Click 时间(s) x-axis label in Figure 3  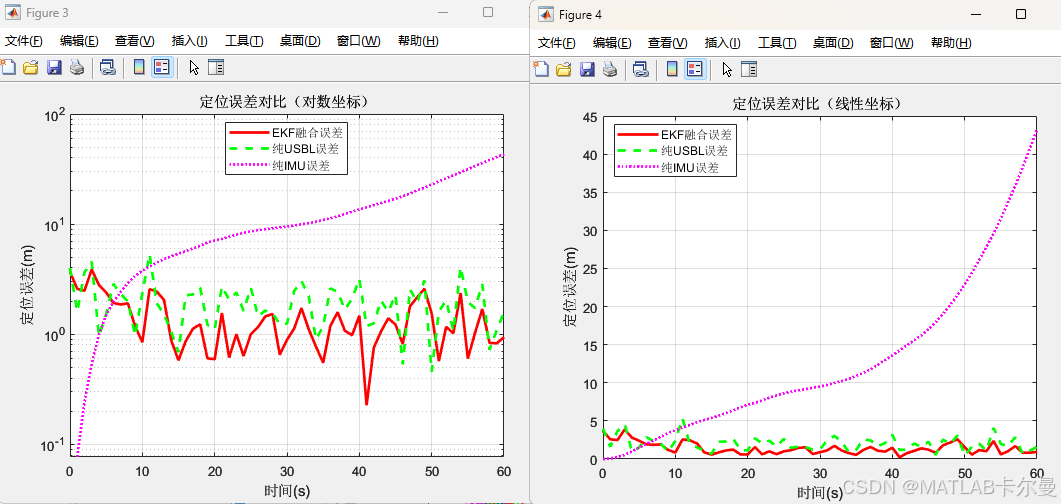pos(286,490)
